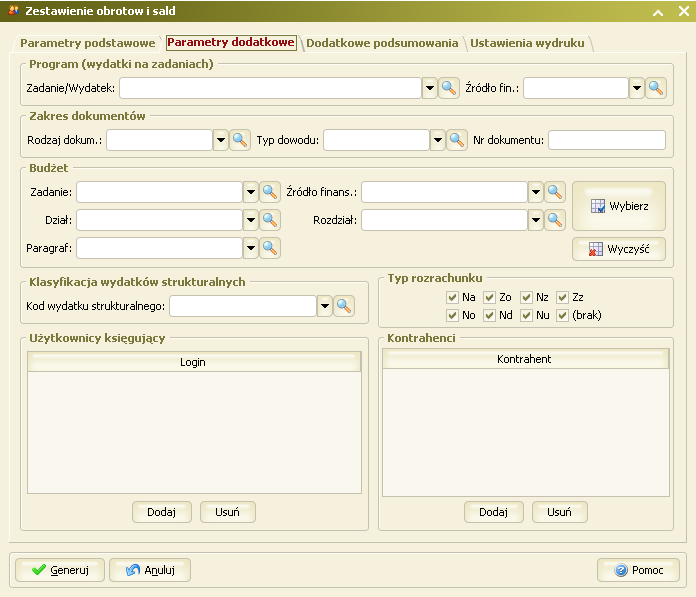Click magnifier next to Źródło finans. field

tap(555, 192)
